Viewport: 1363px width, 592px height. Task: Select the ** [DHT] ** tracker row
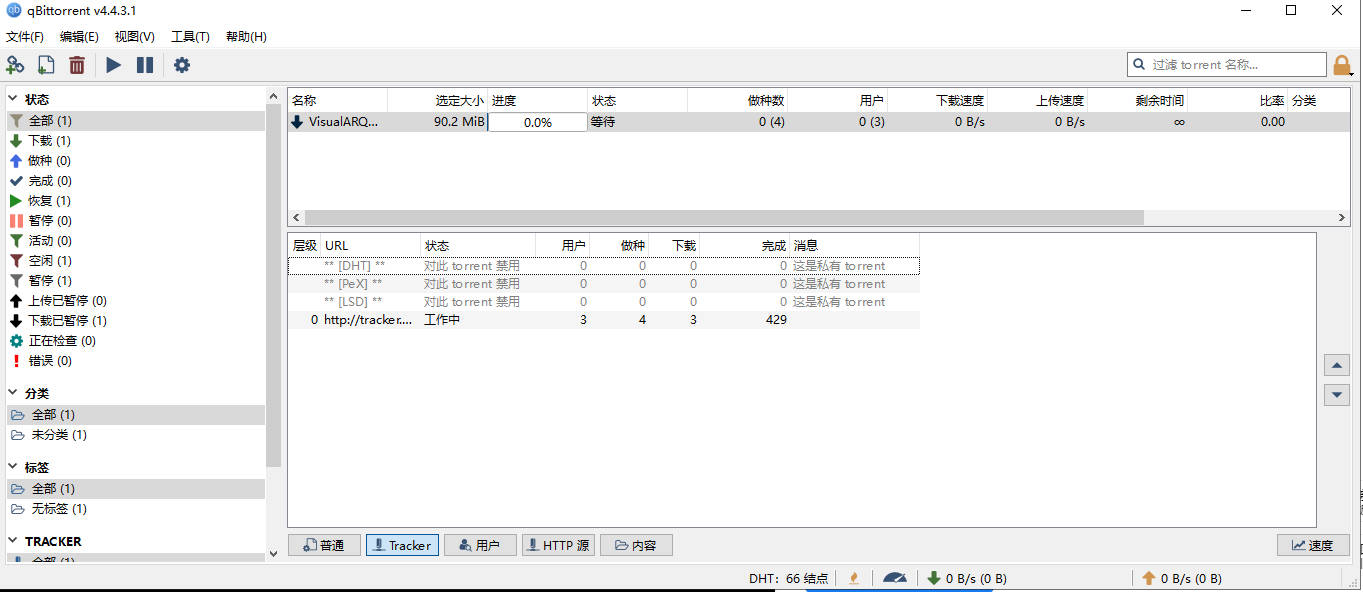pyautogui.click(x=603, y=266)
